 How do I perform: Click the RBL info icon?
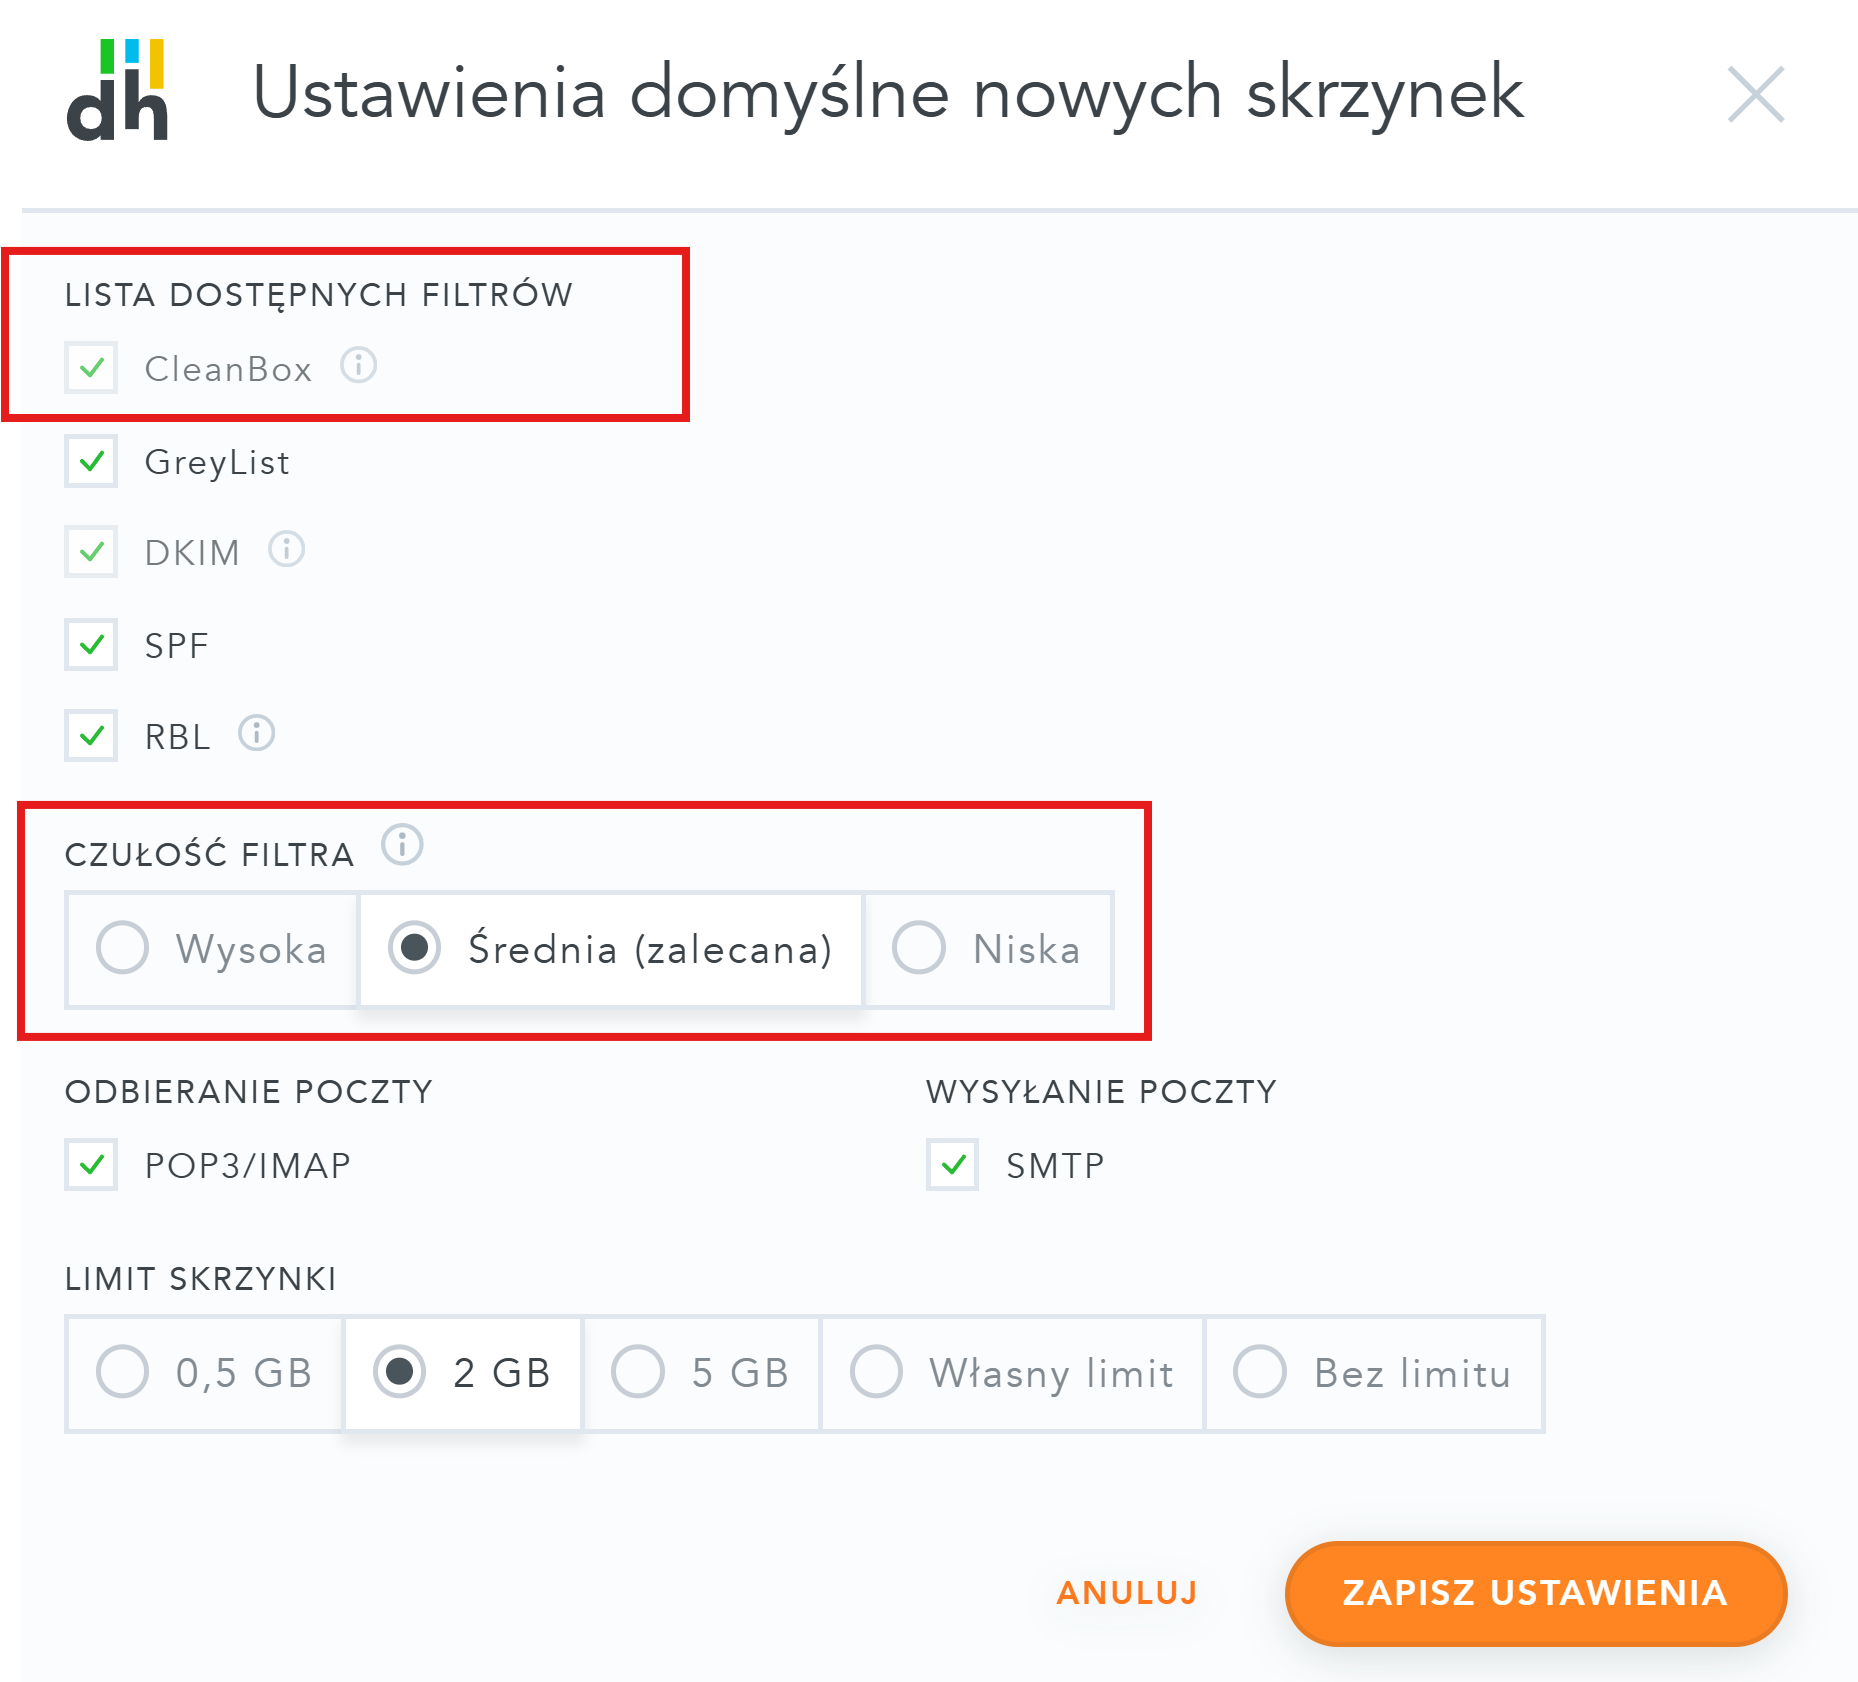click(257, 735)
